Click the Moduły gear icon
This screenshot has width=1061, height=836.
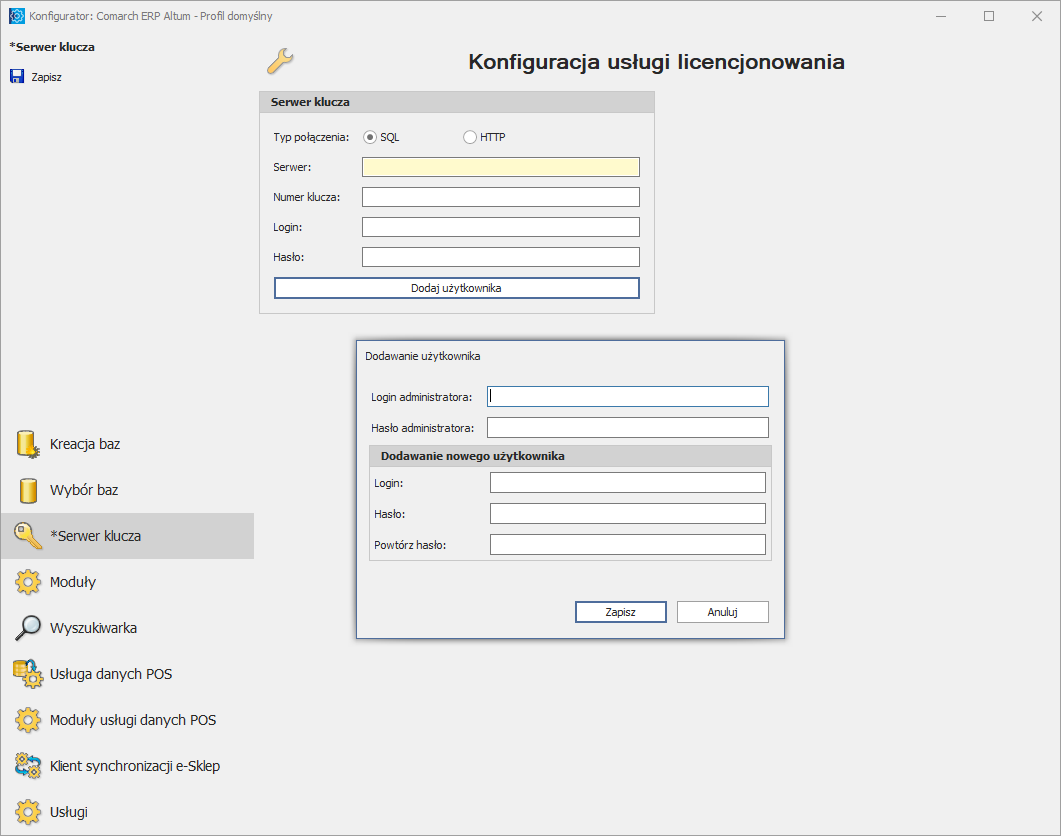tap(28, 582)
